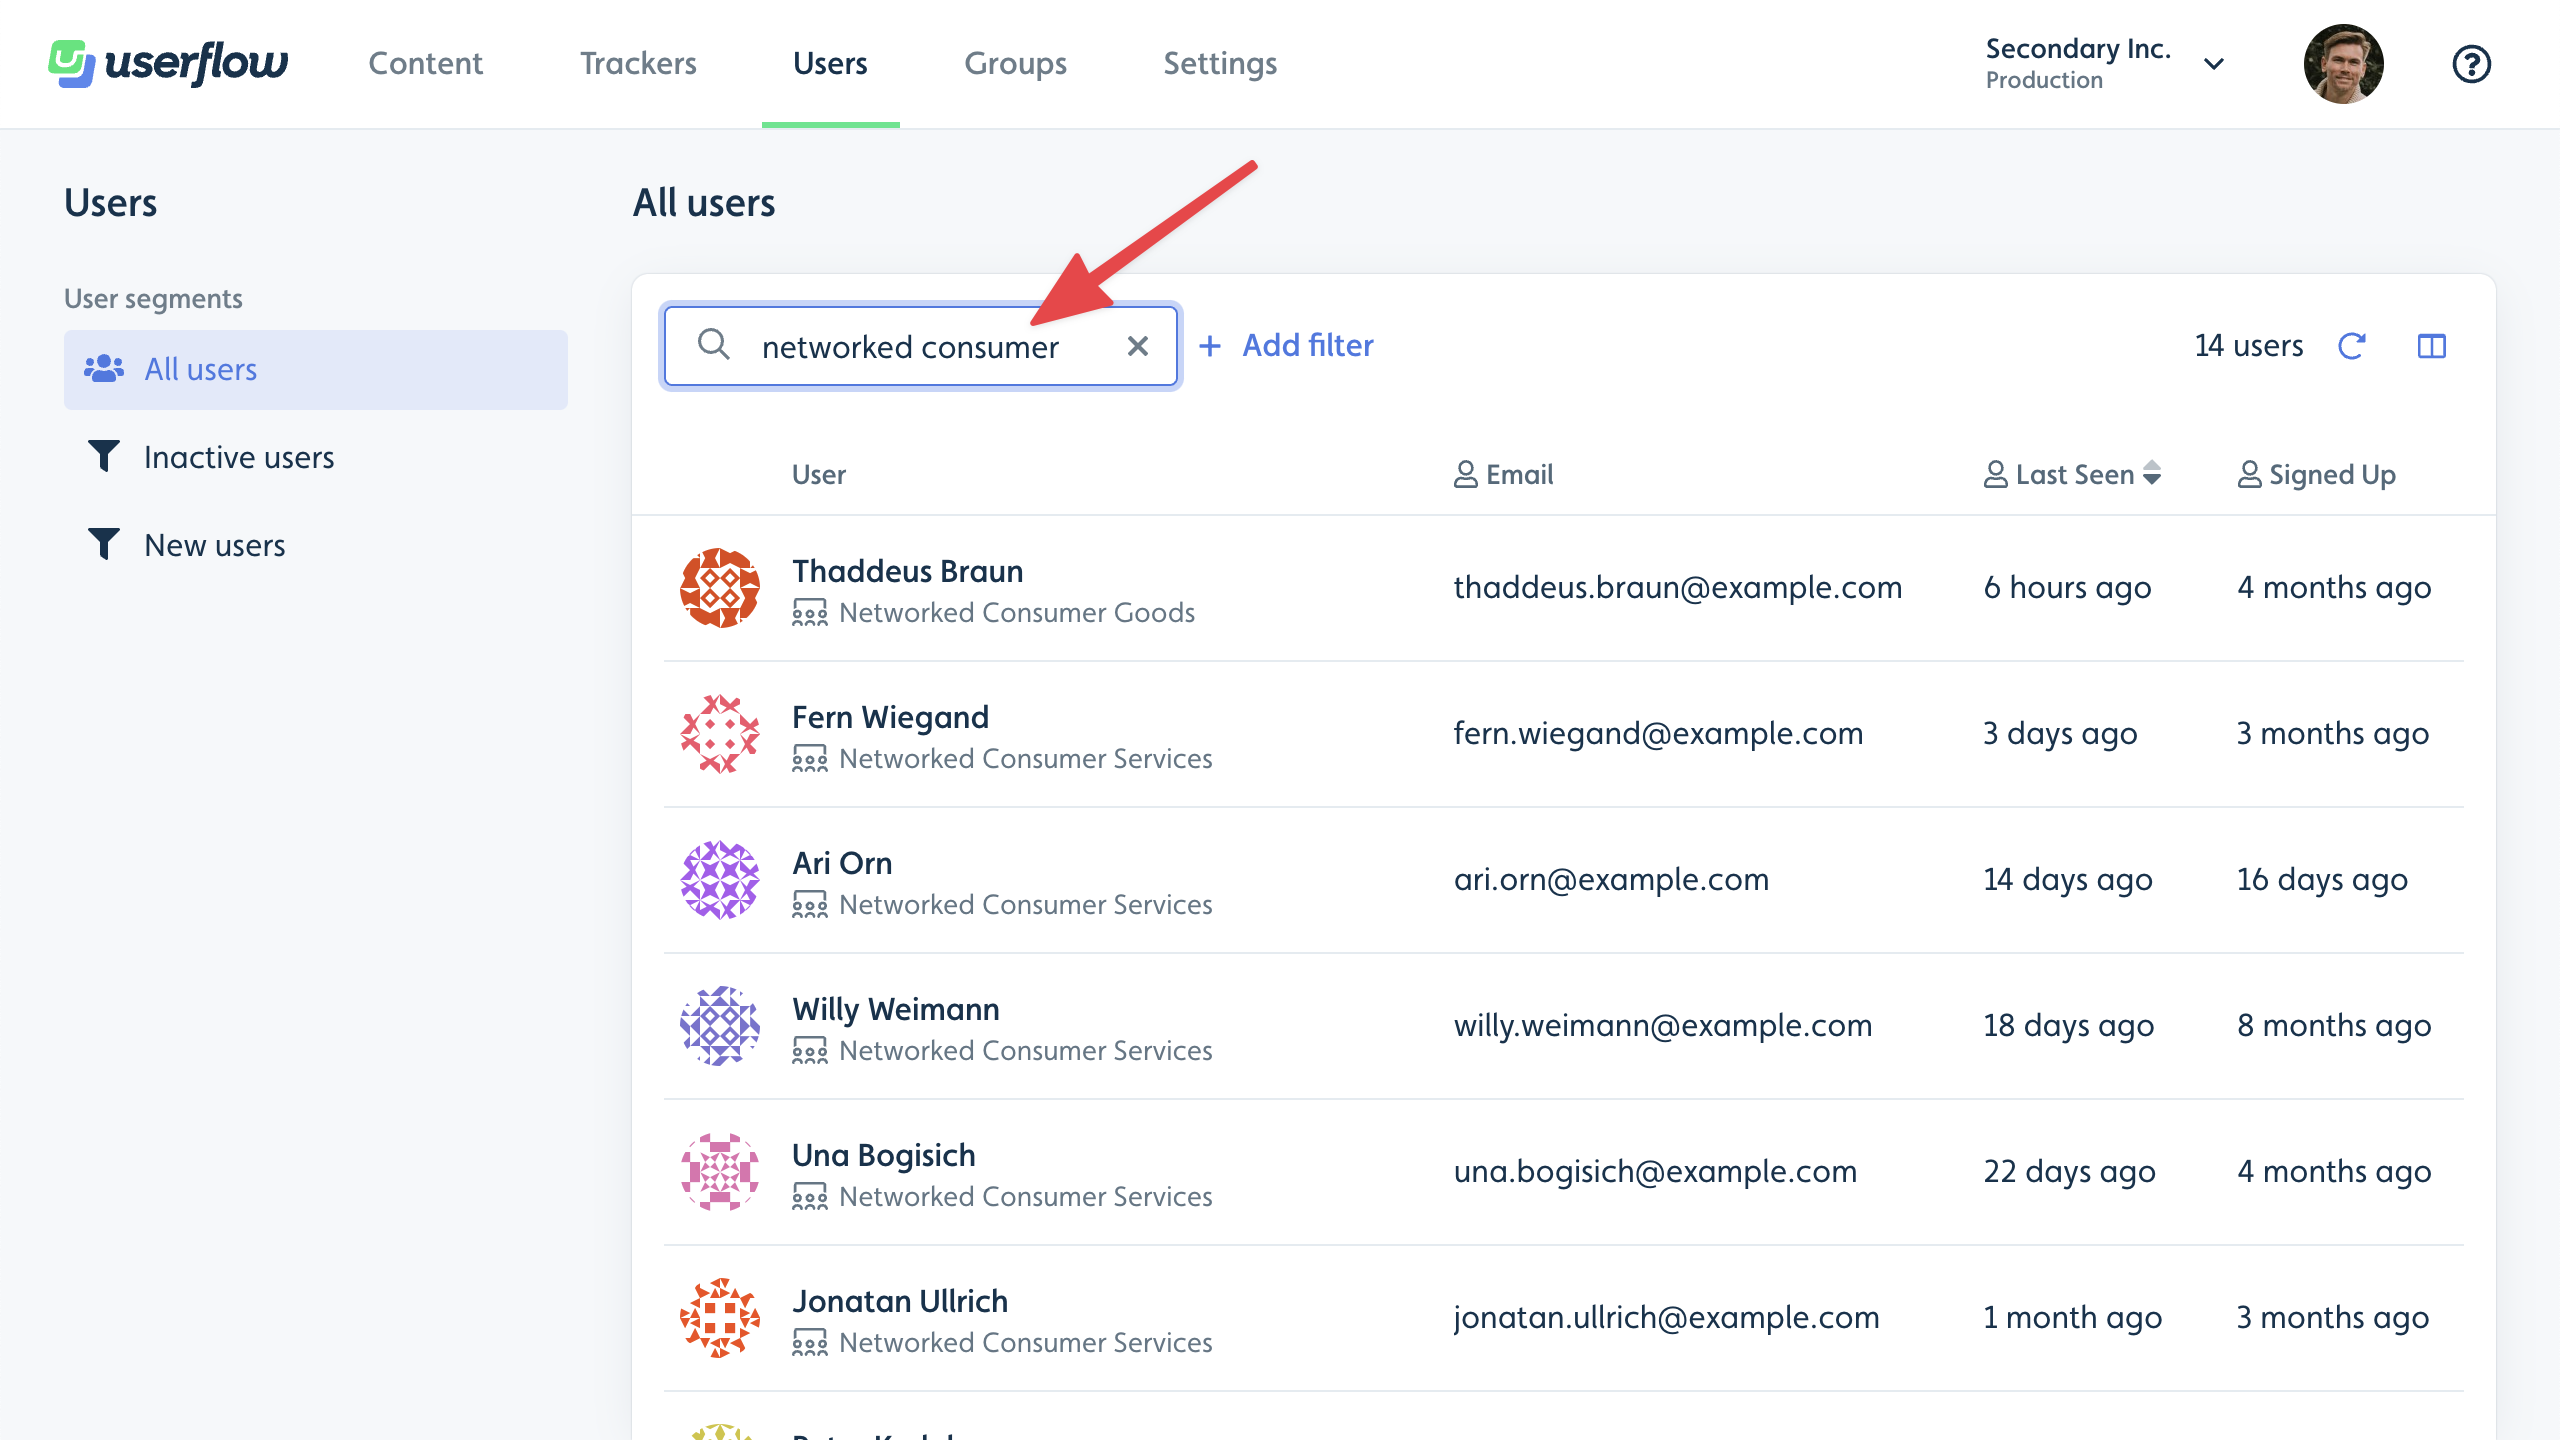
Task: Click the Add filter button
Action: 1286,346
